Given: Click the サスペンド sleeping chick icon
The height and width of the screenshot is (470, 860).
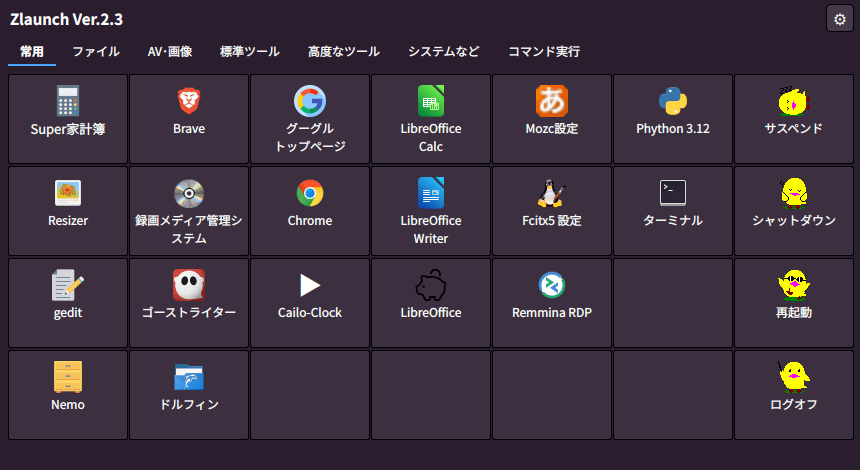Looking at the screenshot, I should pyautogui.click(x=794, y=101).
